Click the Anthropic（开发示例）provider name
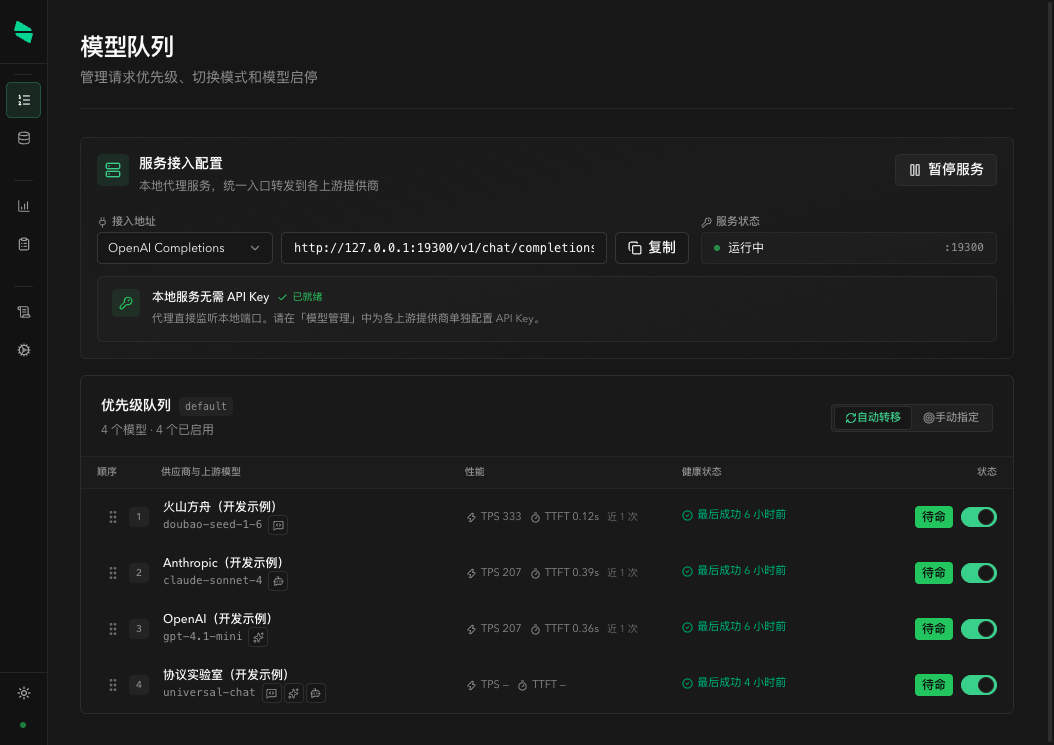1054x745 pixels. [223, 563]
